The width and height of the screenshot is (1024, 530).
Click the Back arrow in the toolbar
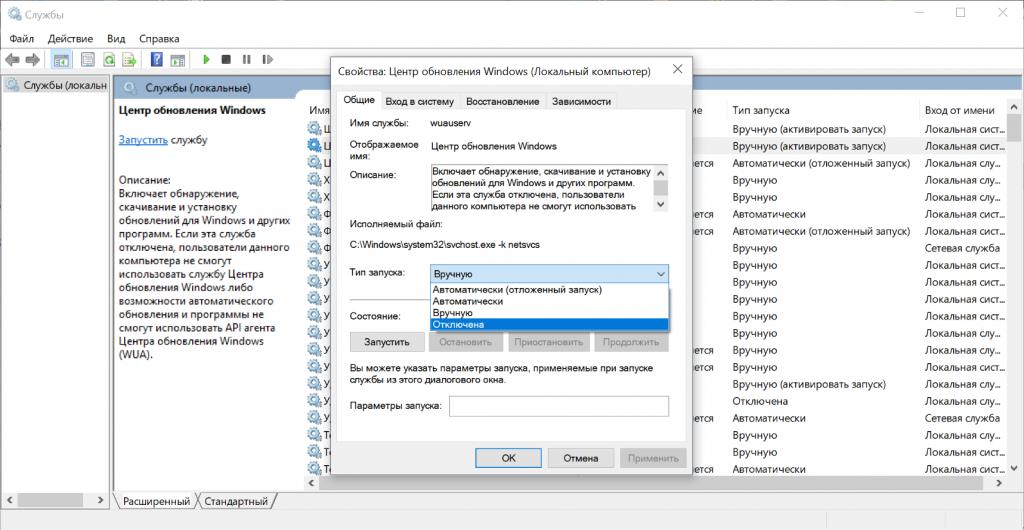[13, 60]
